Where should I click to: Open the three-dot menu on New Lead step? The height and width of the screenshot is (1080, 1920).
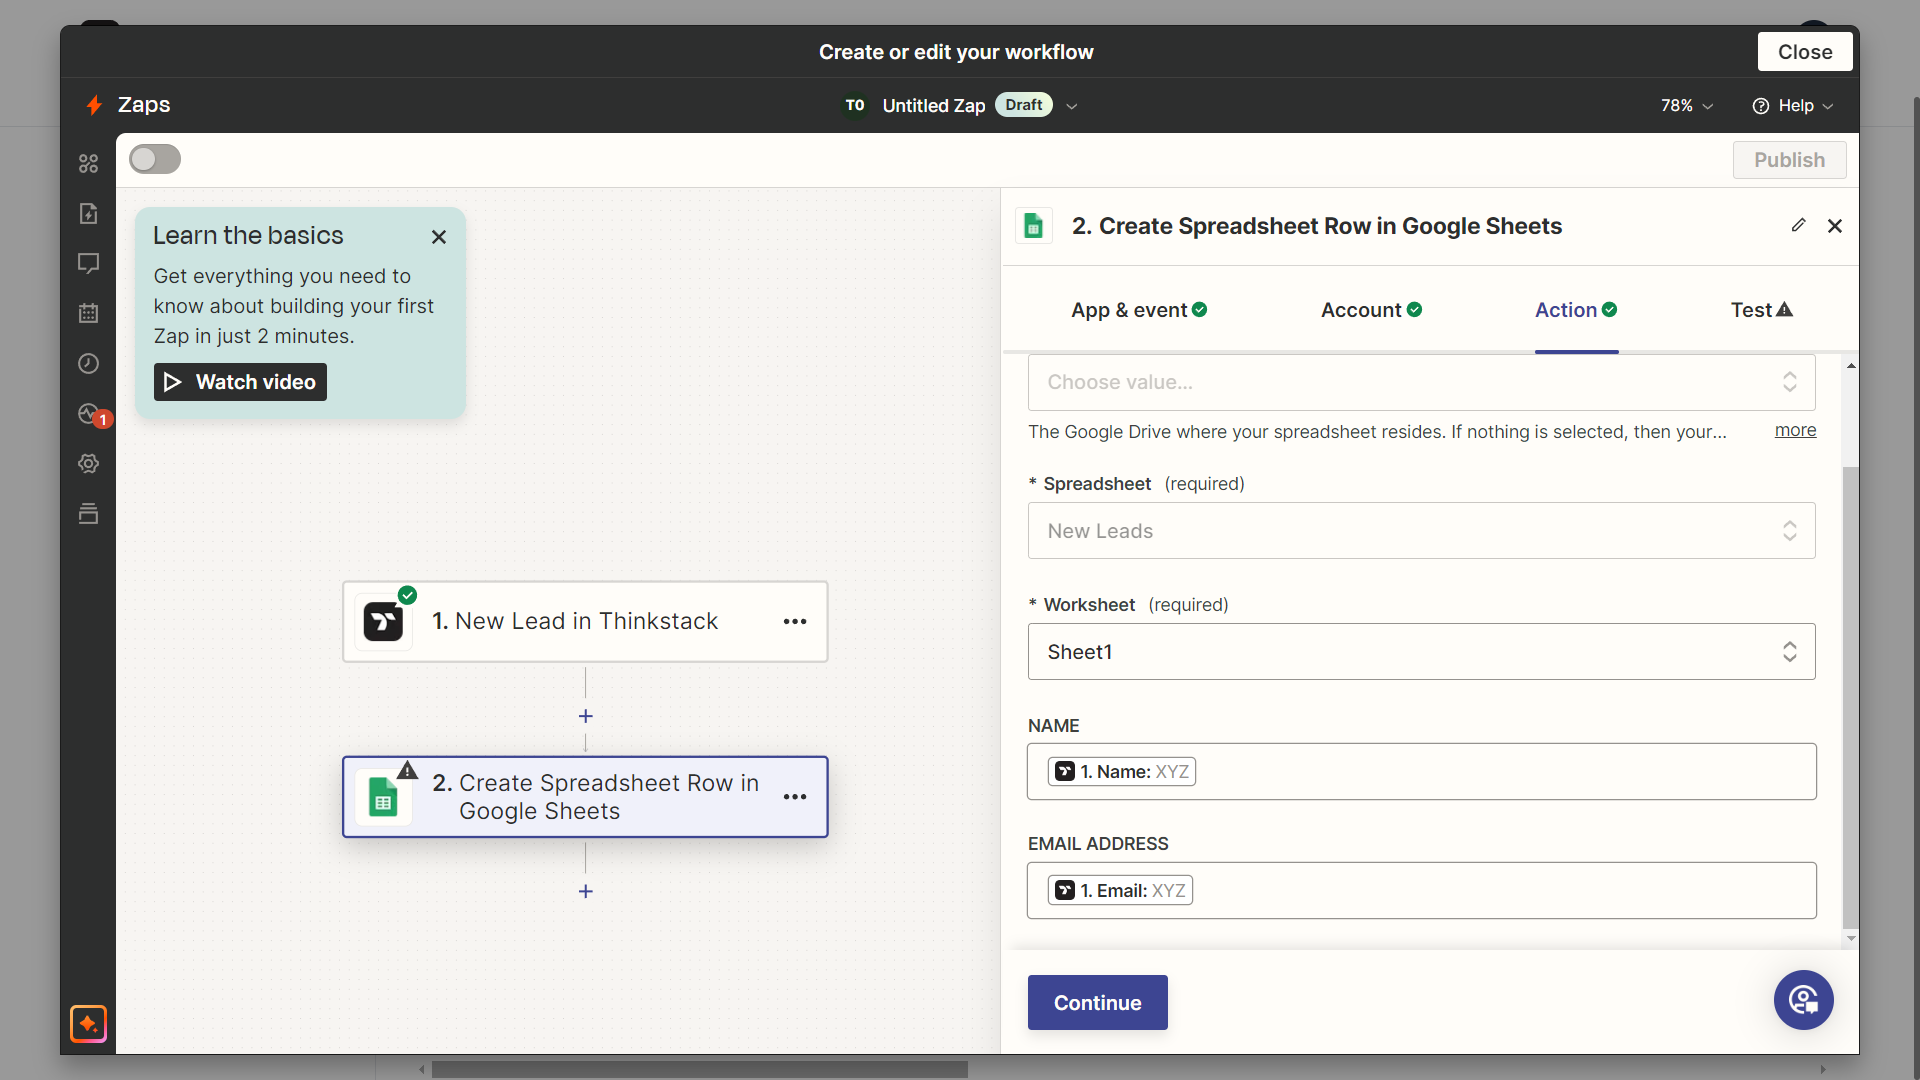tap(795, 621)
